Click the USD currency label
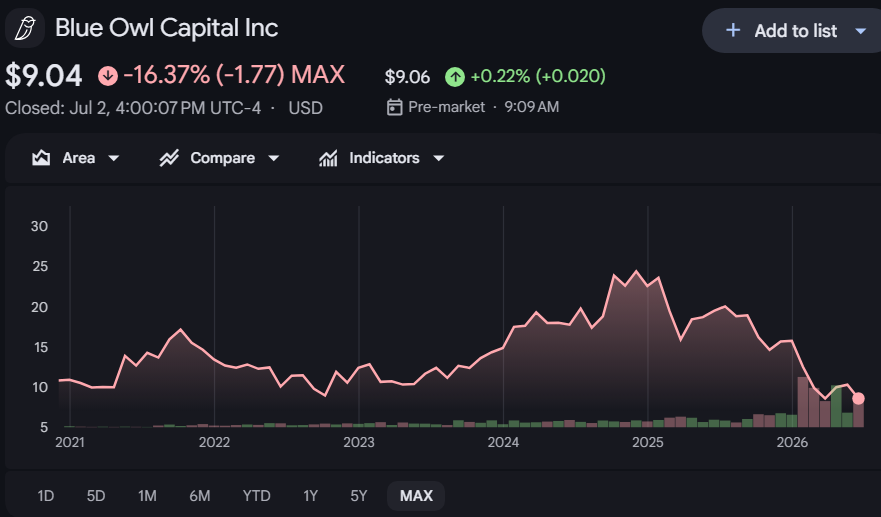Image resolution: width=881 pixels, height=517 pixels. (306, 107)
